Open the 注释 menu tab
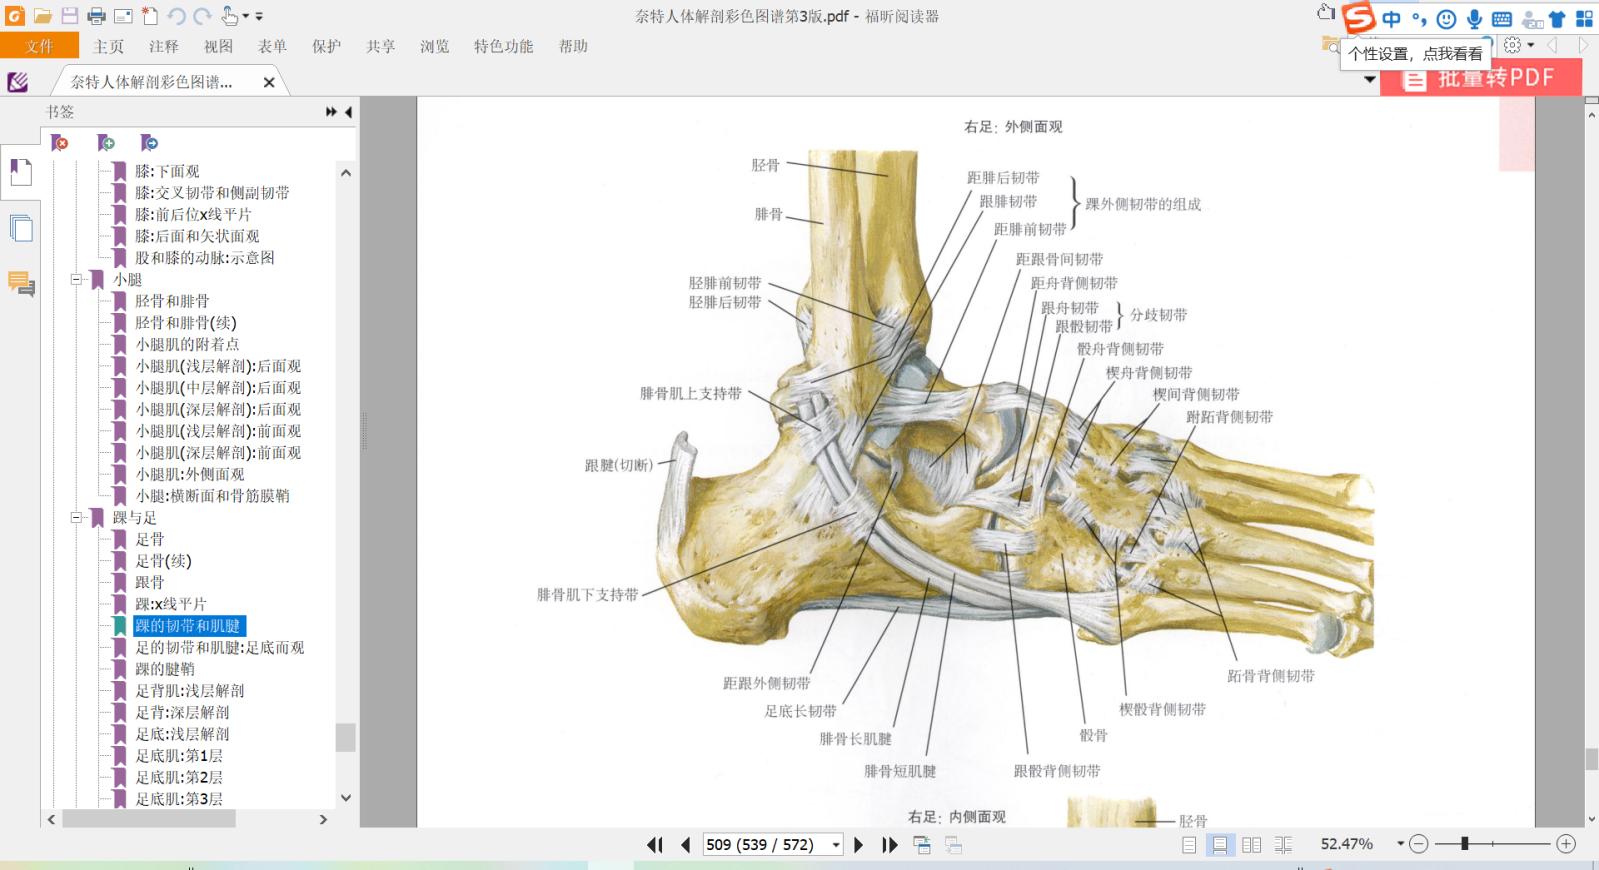 pos(163,46)
